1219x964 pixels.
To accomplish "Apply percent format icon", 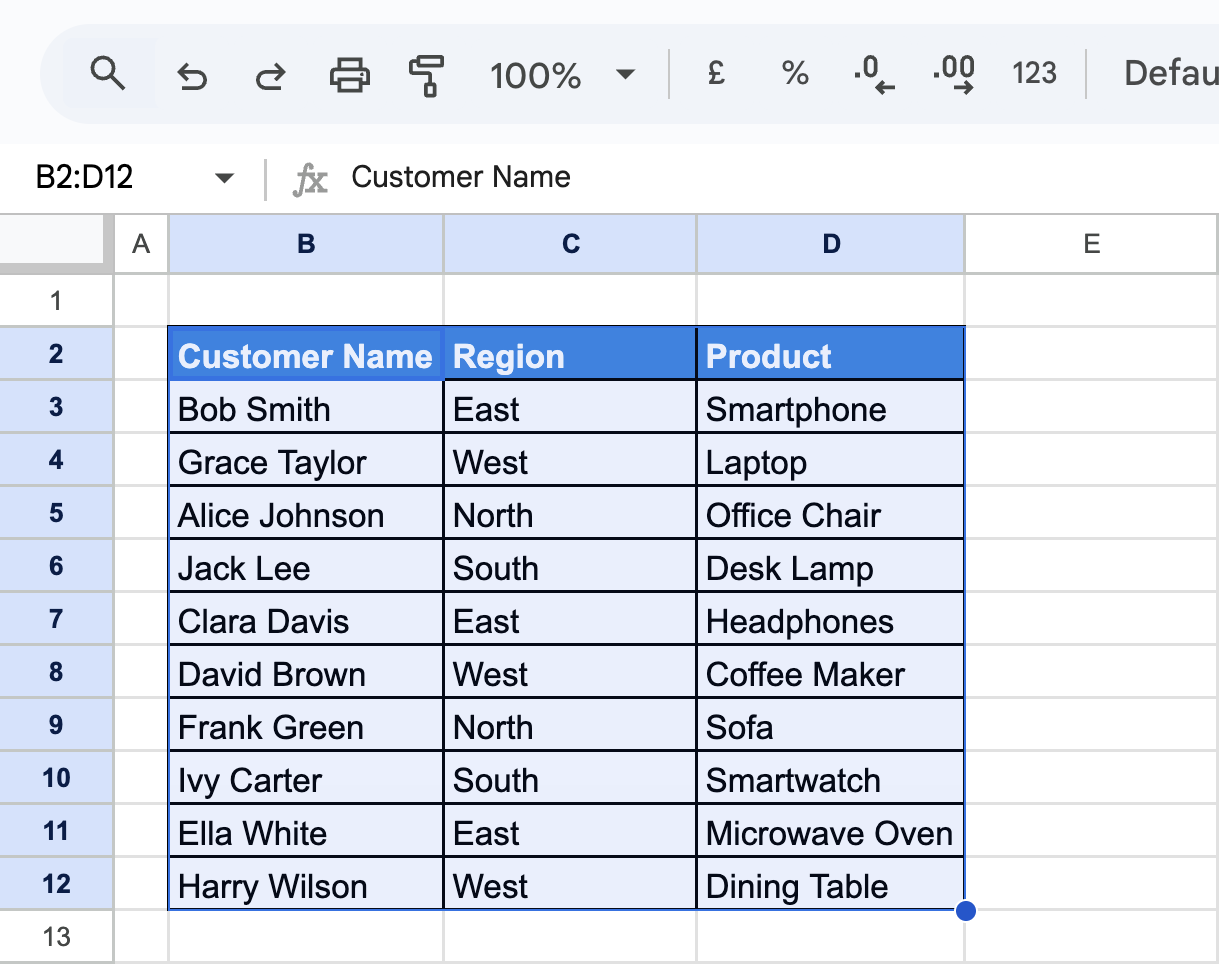I will [795, 73].
